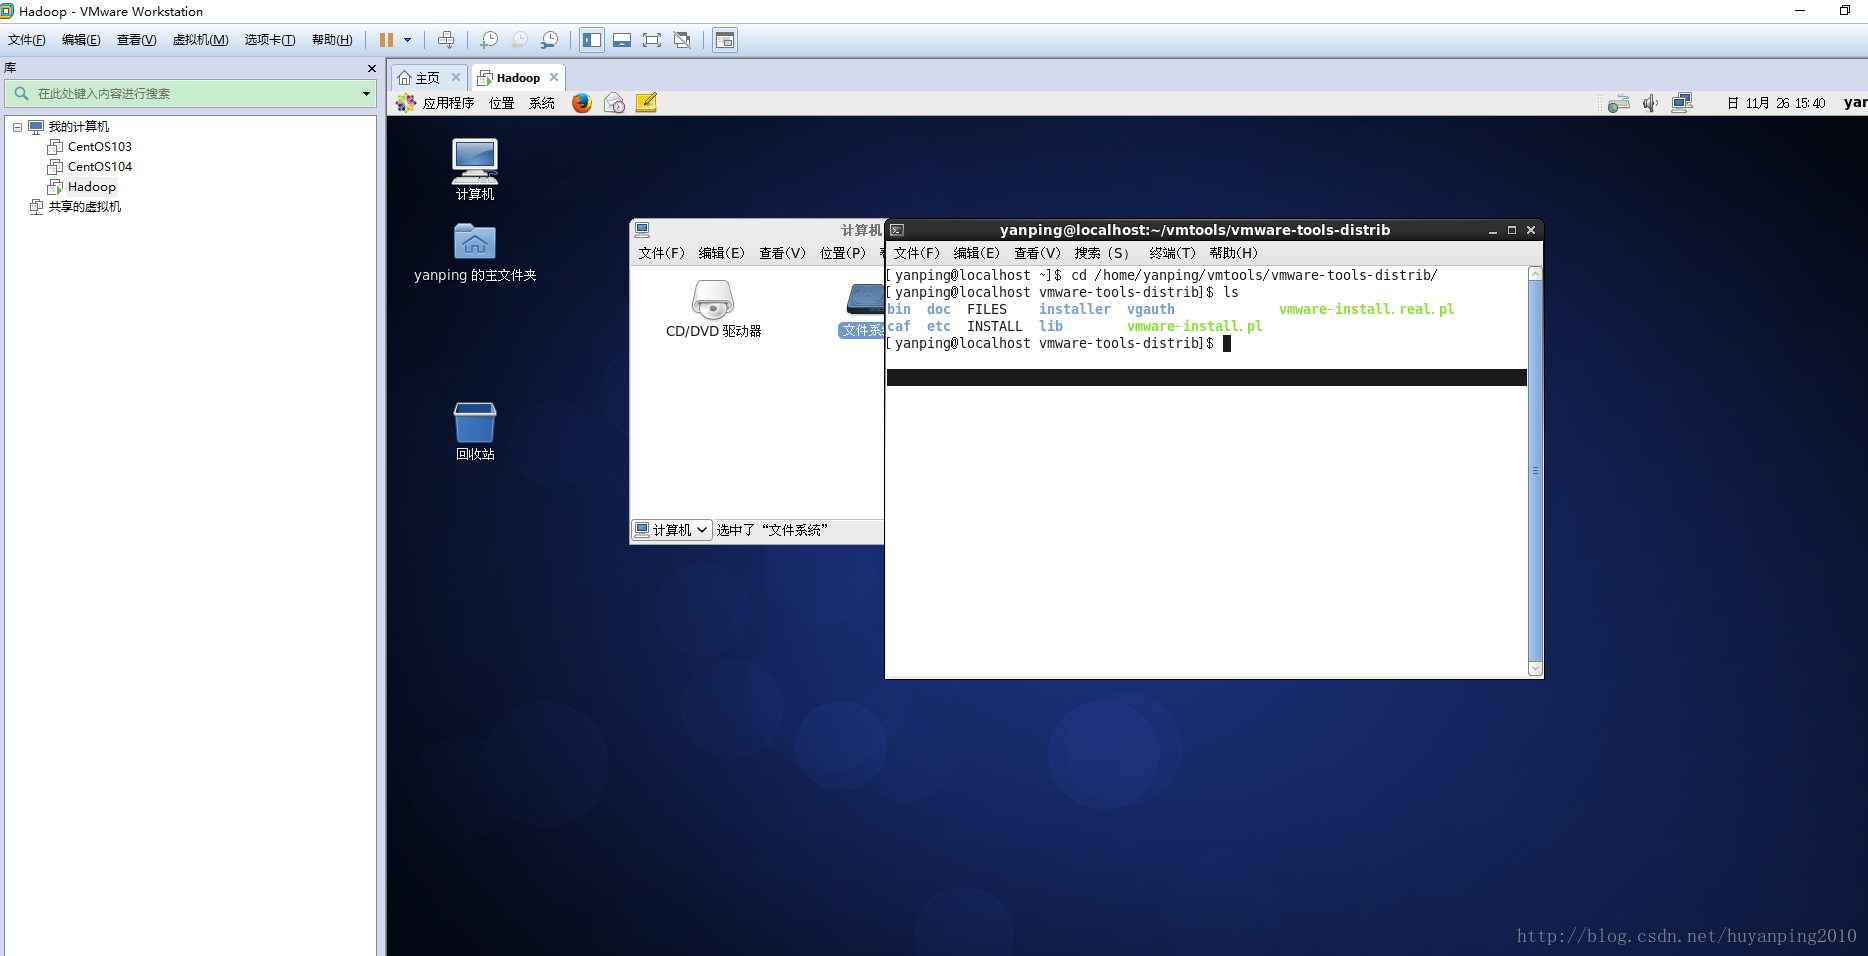Open 位置(P) menu in 计算机 window
Screen dimensions: 1868x956
(843, 253)
